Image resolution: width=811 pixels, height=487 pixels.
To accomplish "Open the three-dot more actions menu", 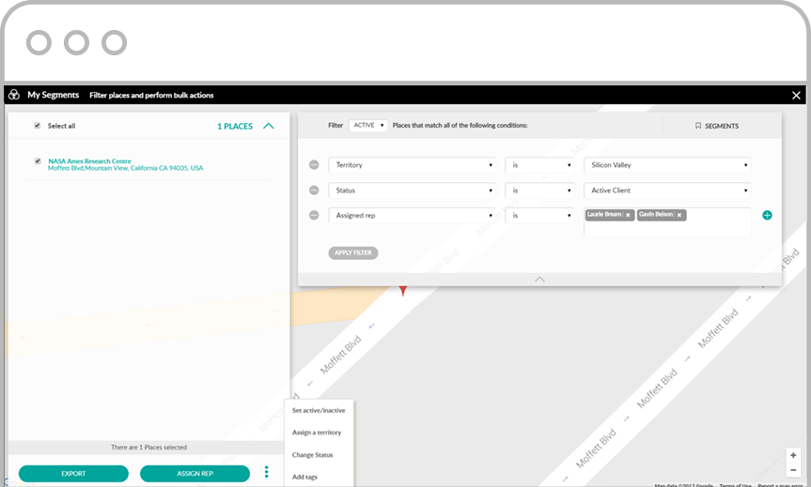I will pos(266,471).
